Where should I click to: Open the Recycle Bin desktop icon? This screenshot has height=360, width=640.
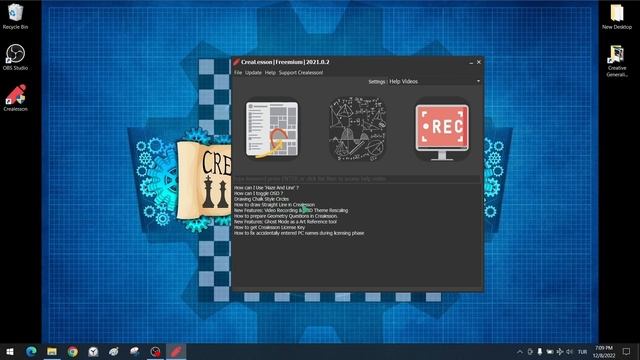(16, 16)
